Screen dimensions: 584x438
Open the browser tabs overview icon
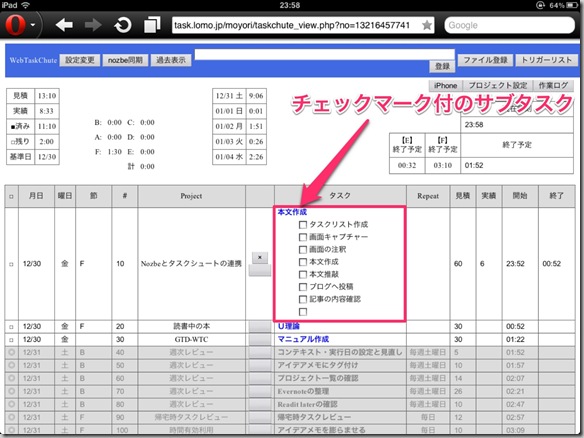[x=152, y=25]
